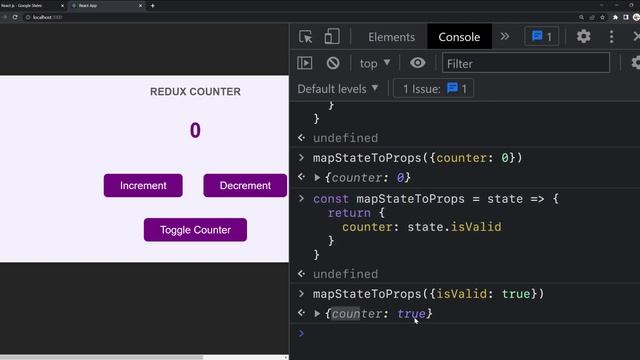The width and height of the screenshot is (640, 360).
Task: Click the const mapStateToProps definition line
Action: (436, 199)
